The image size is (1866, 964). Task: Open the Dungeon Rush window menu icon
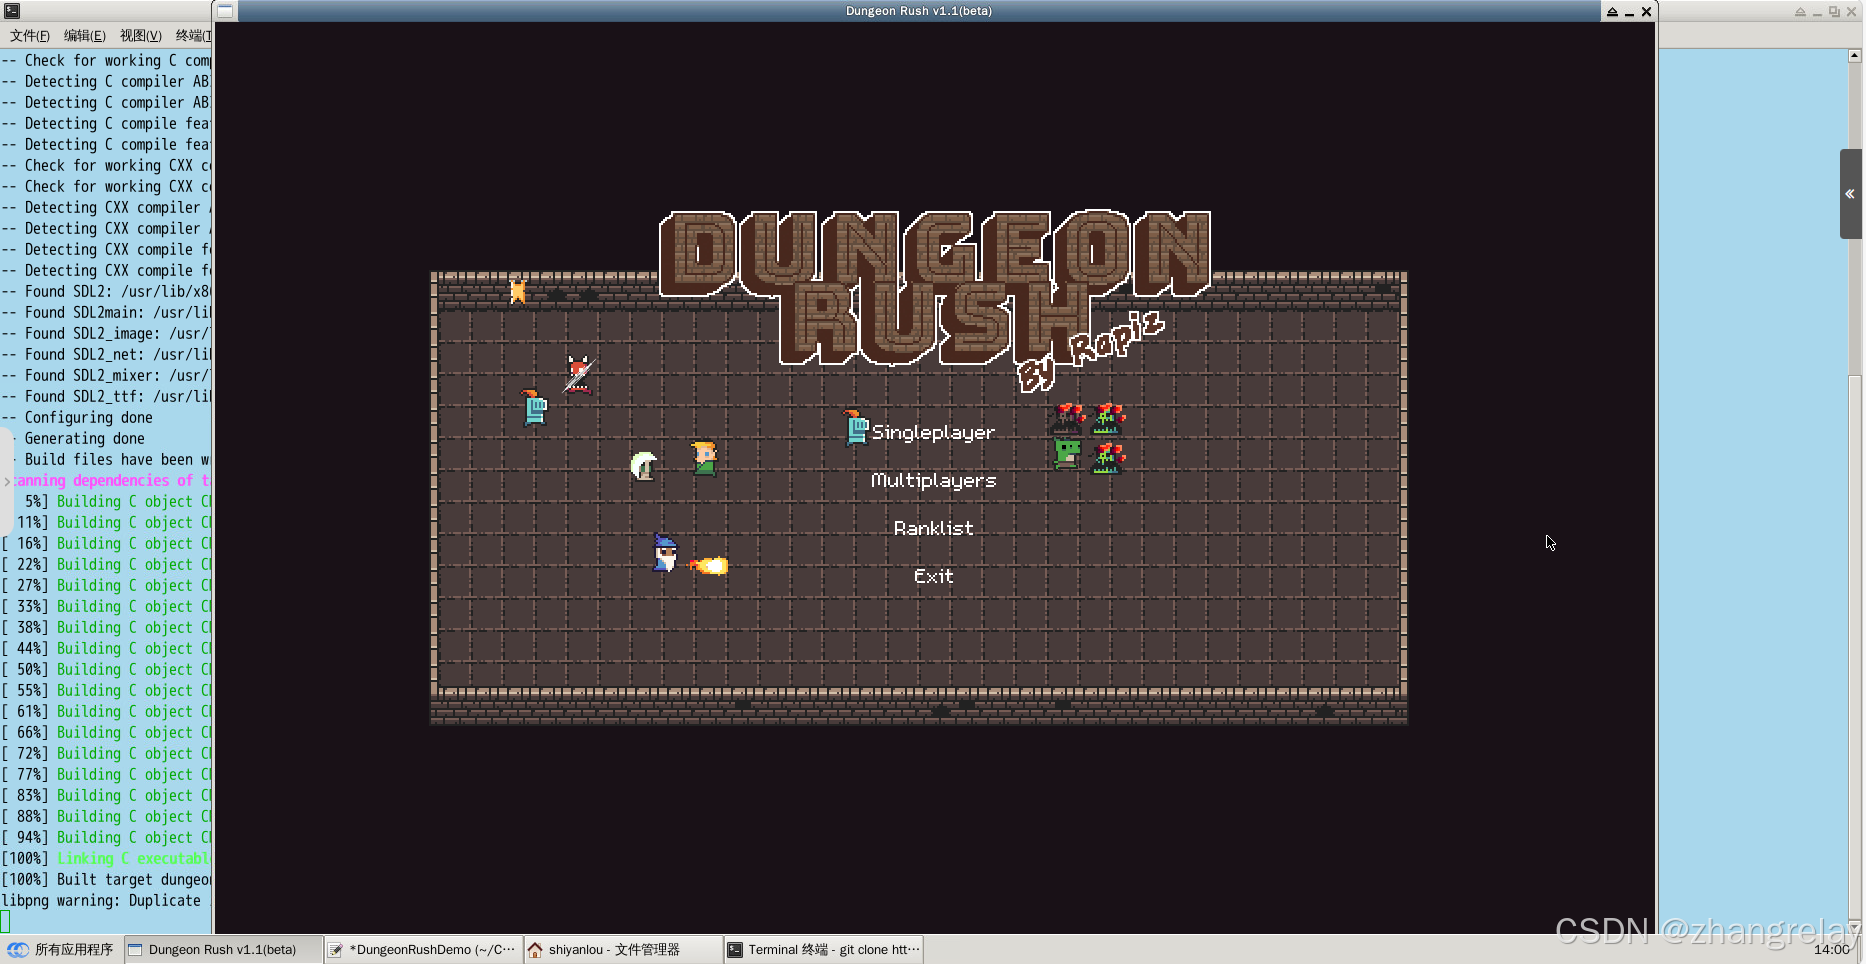pos(226,11)
